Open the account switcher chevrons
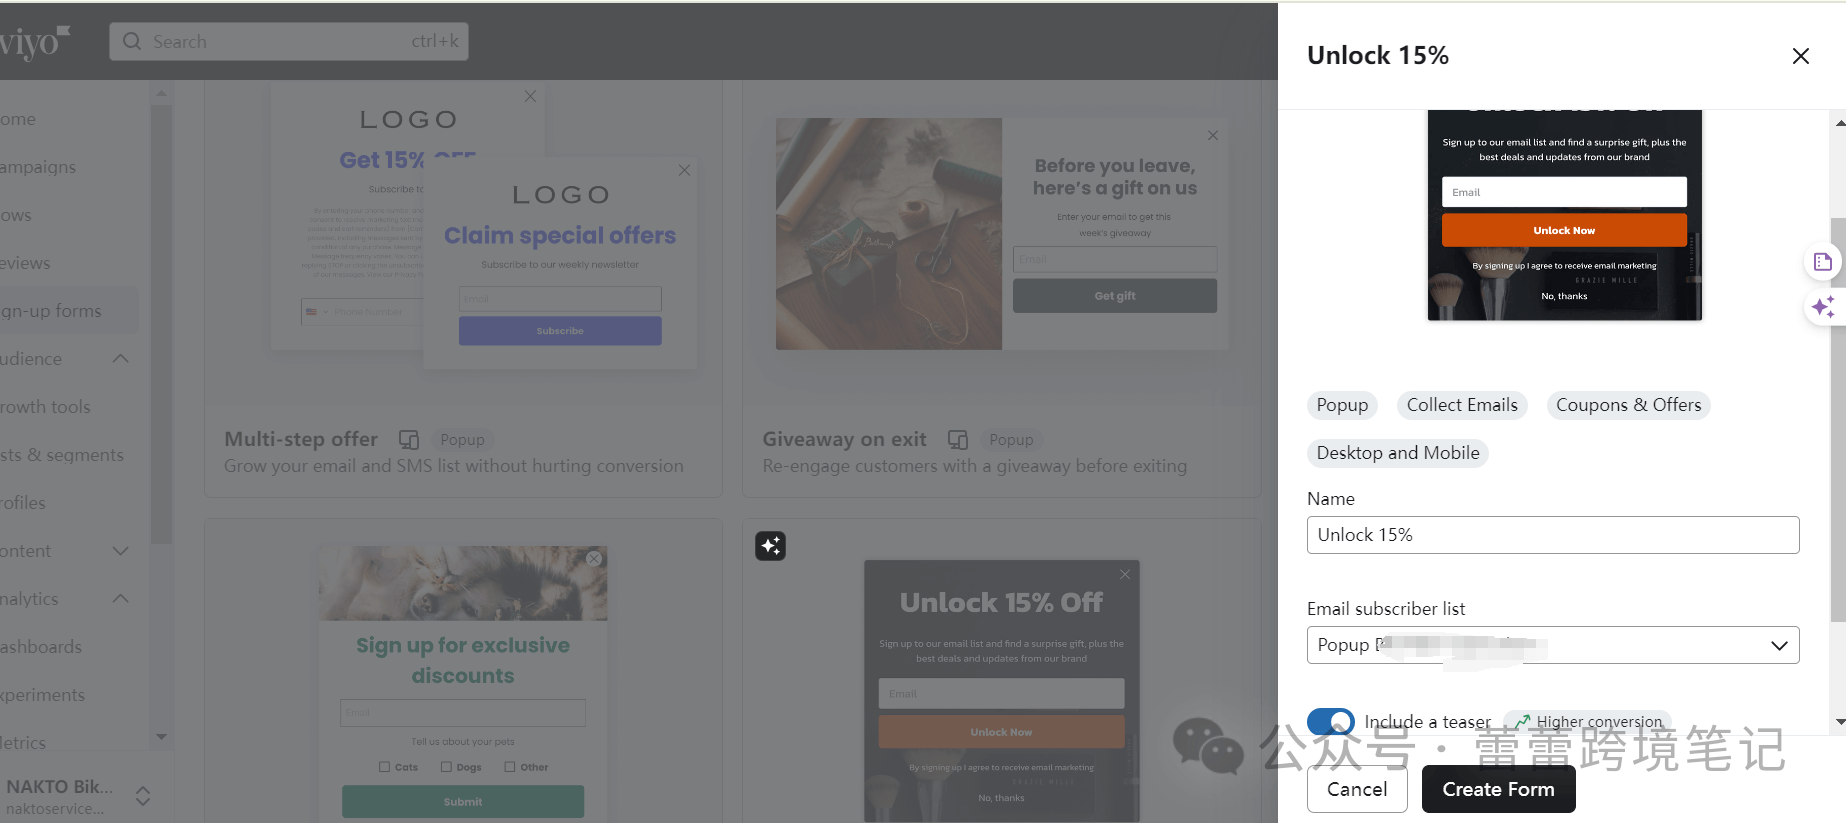 pos(143,796)
